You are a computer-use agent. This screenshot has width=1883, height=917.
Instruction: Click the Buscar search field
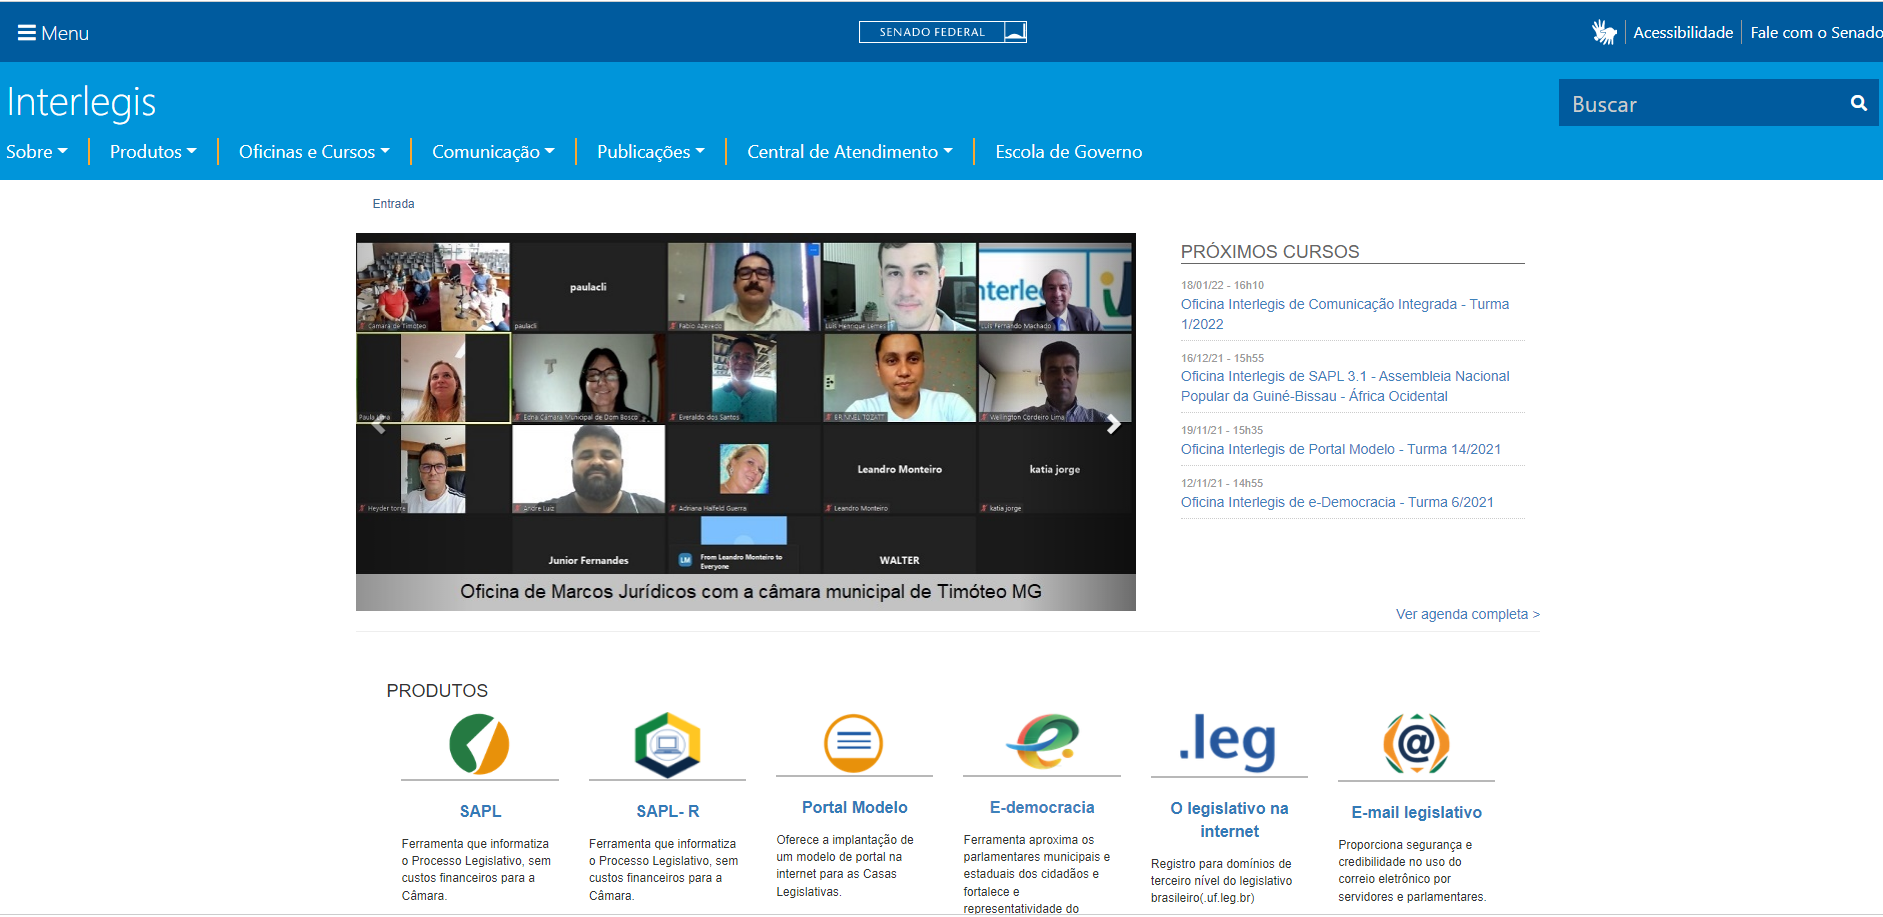point(1700,104)
